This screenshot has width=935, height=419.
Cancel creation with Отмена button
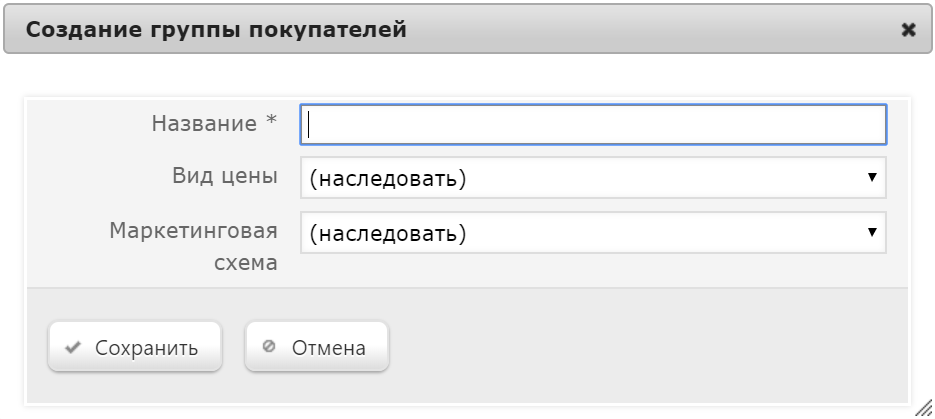pos(317,347)
